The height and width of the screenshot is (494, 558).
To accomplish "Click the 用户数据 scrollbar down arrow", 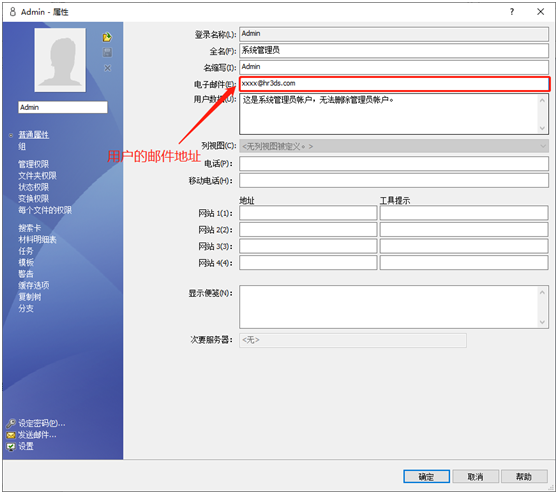I will (x=542, y=128).
